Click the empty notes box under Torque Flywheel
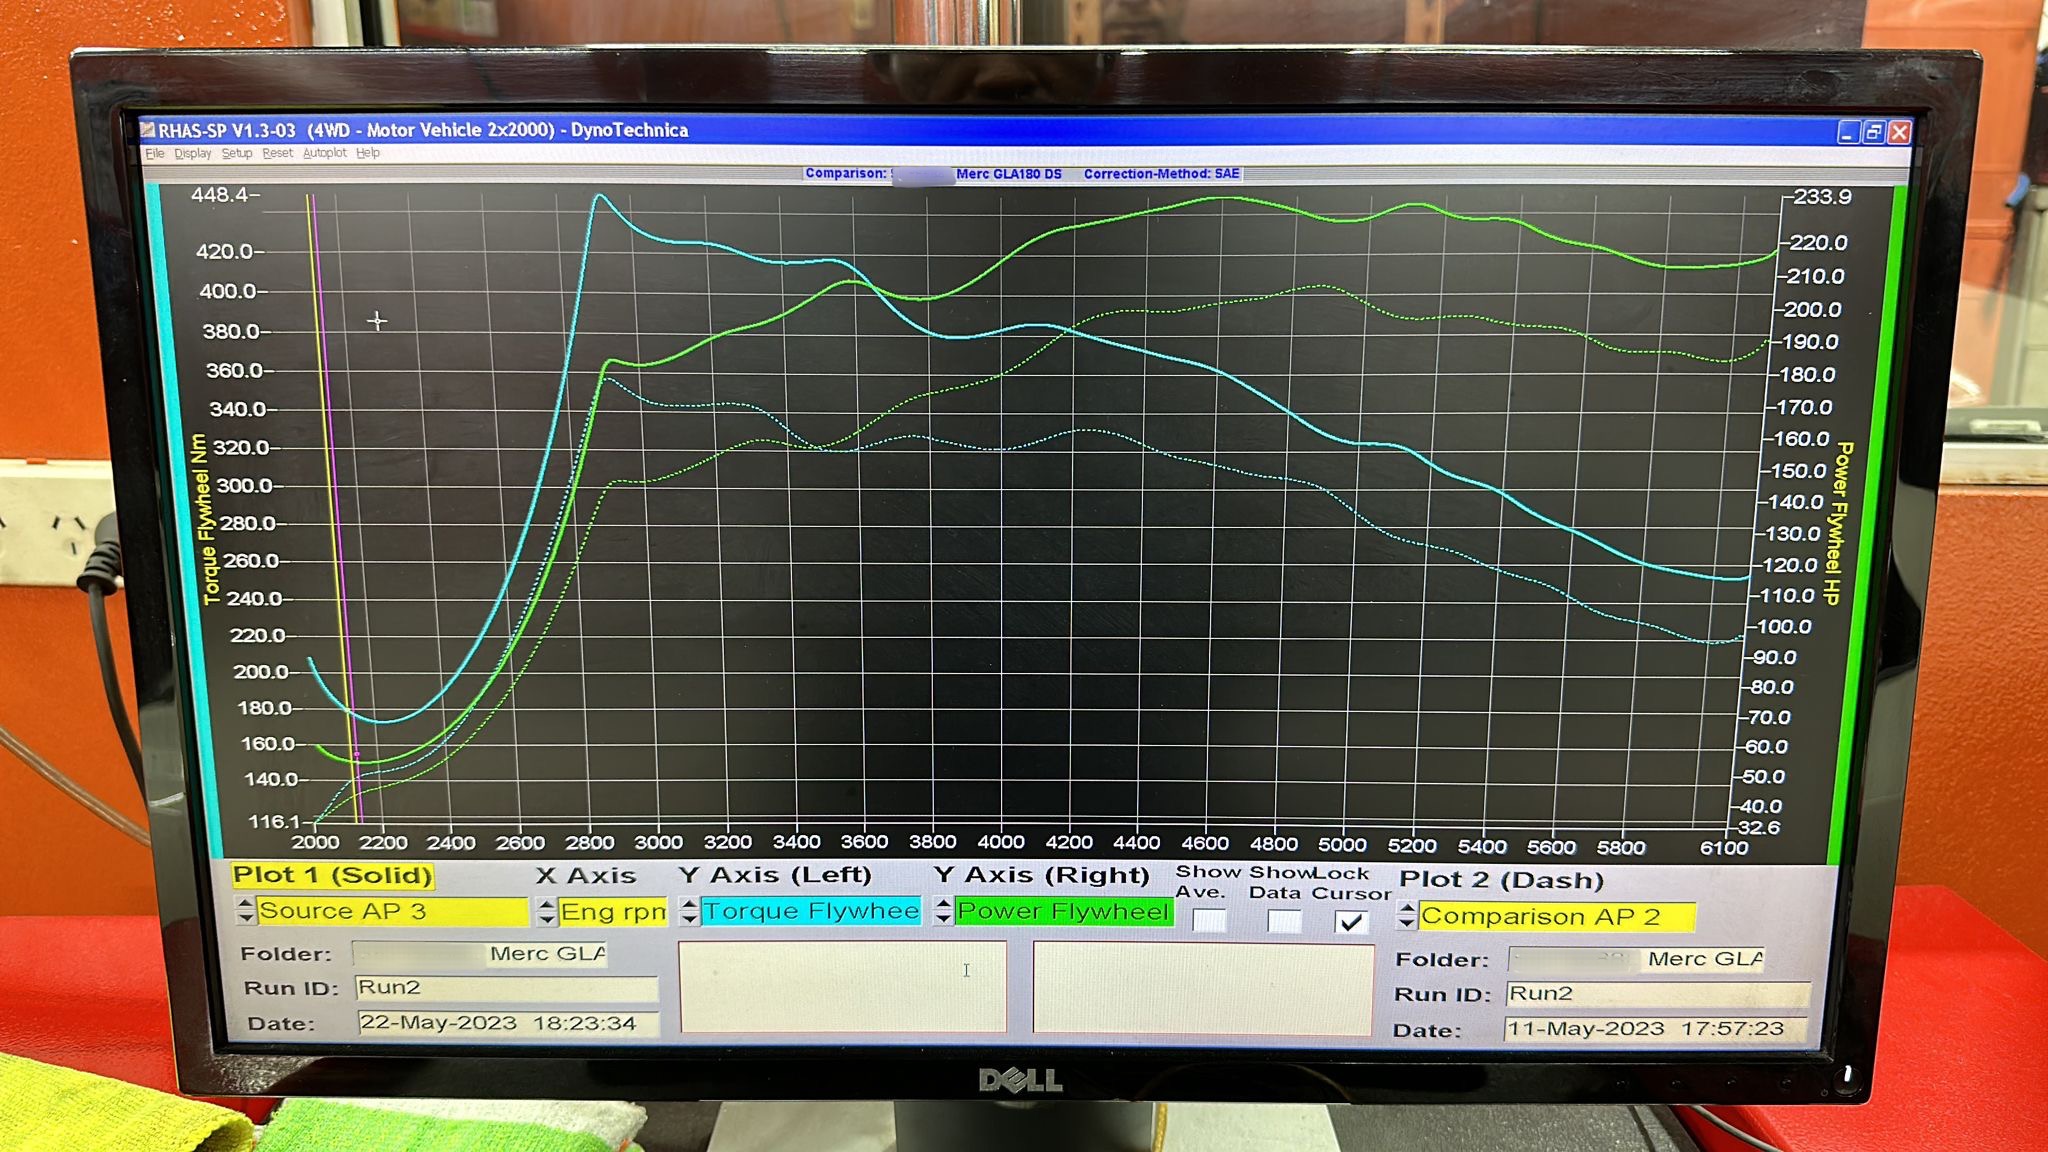Image resolution: width=2048 pixels, height=1152 pixels. click(843, 987)
